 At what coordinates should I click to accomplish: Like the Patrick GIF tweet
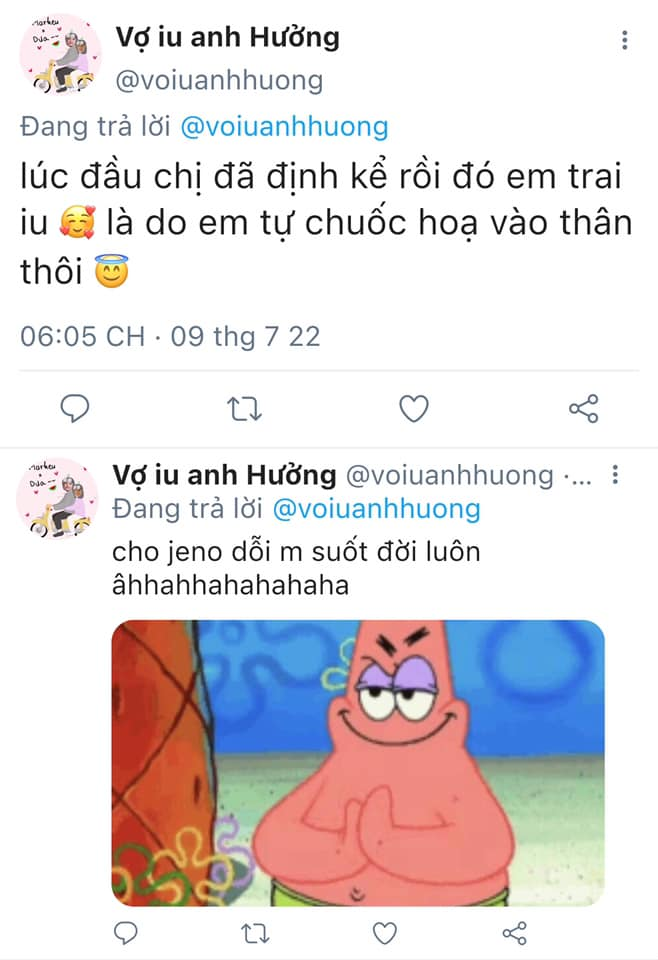(384, 933)
